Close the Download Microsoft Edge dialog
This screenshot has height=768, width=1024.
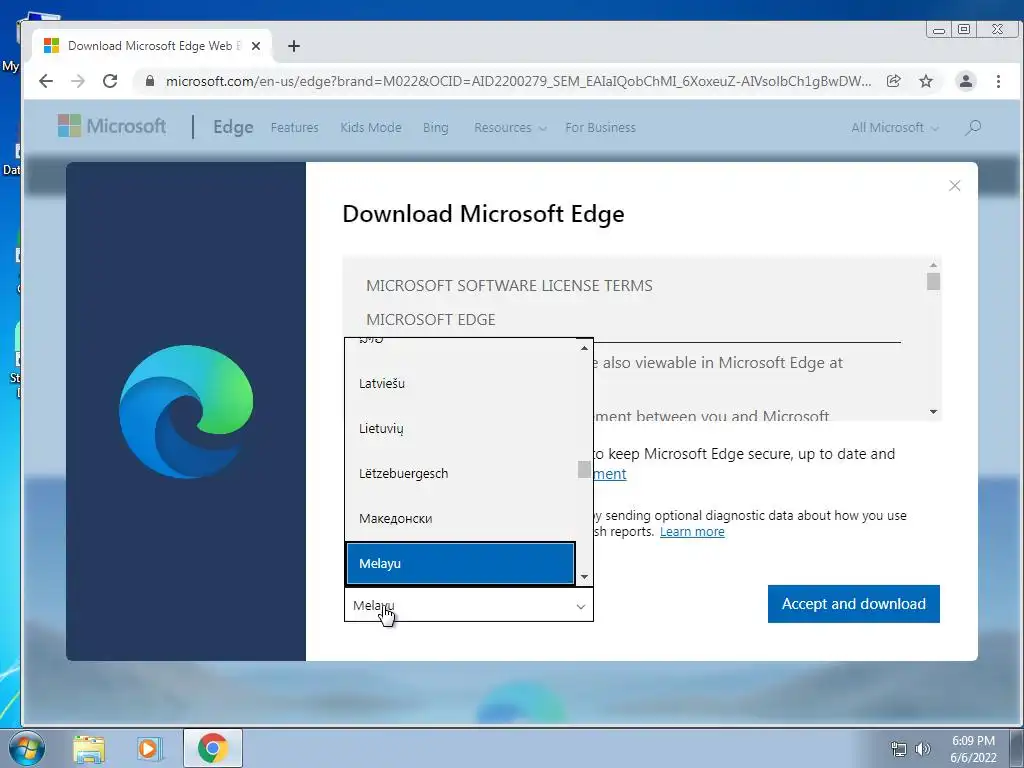coord(954,185)
